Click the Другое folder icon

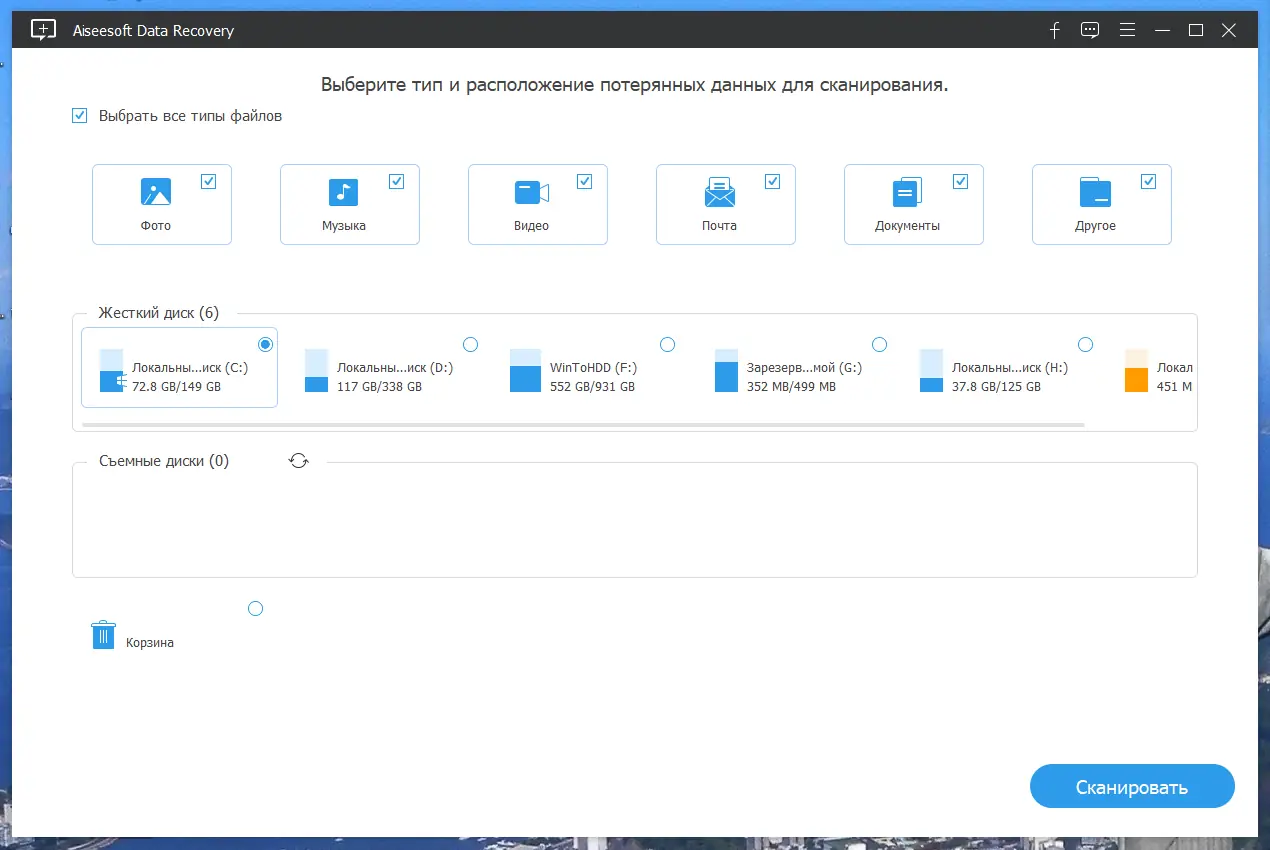(1095, 192)
